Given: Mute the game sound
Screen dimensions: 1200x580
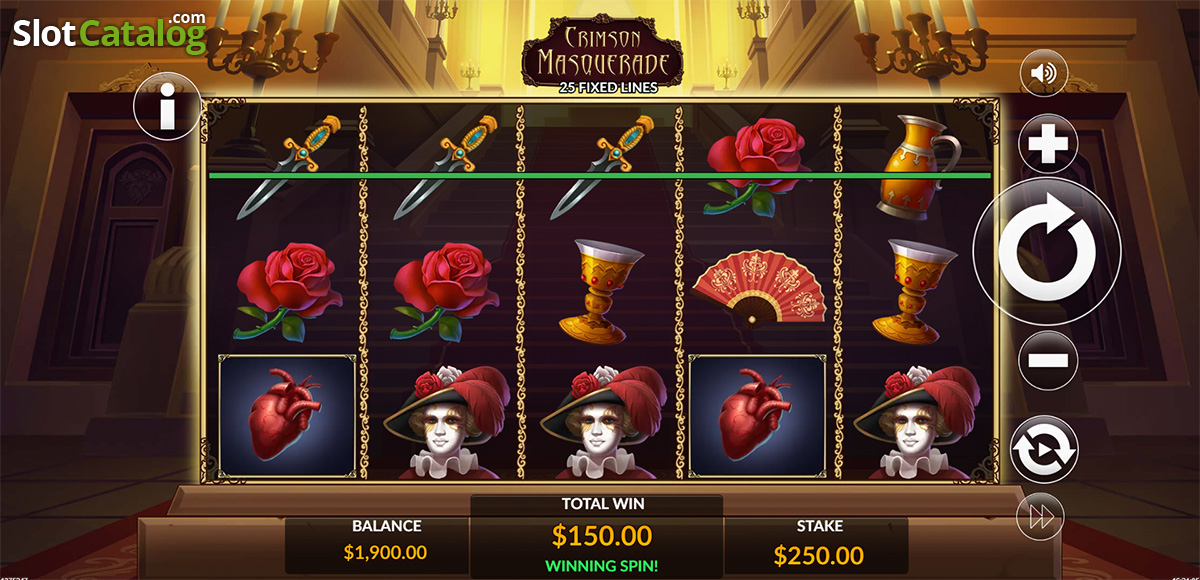Looking at the screenshot, I should pyautogui.click(x=1044, y=73).
